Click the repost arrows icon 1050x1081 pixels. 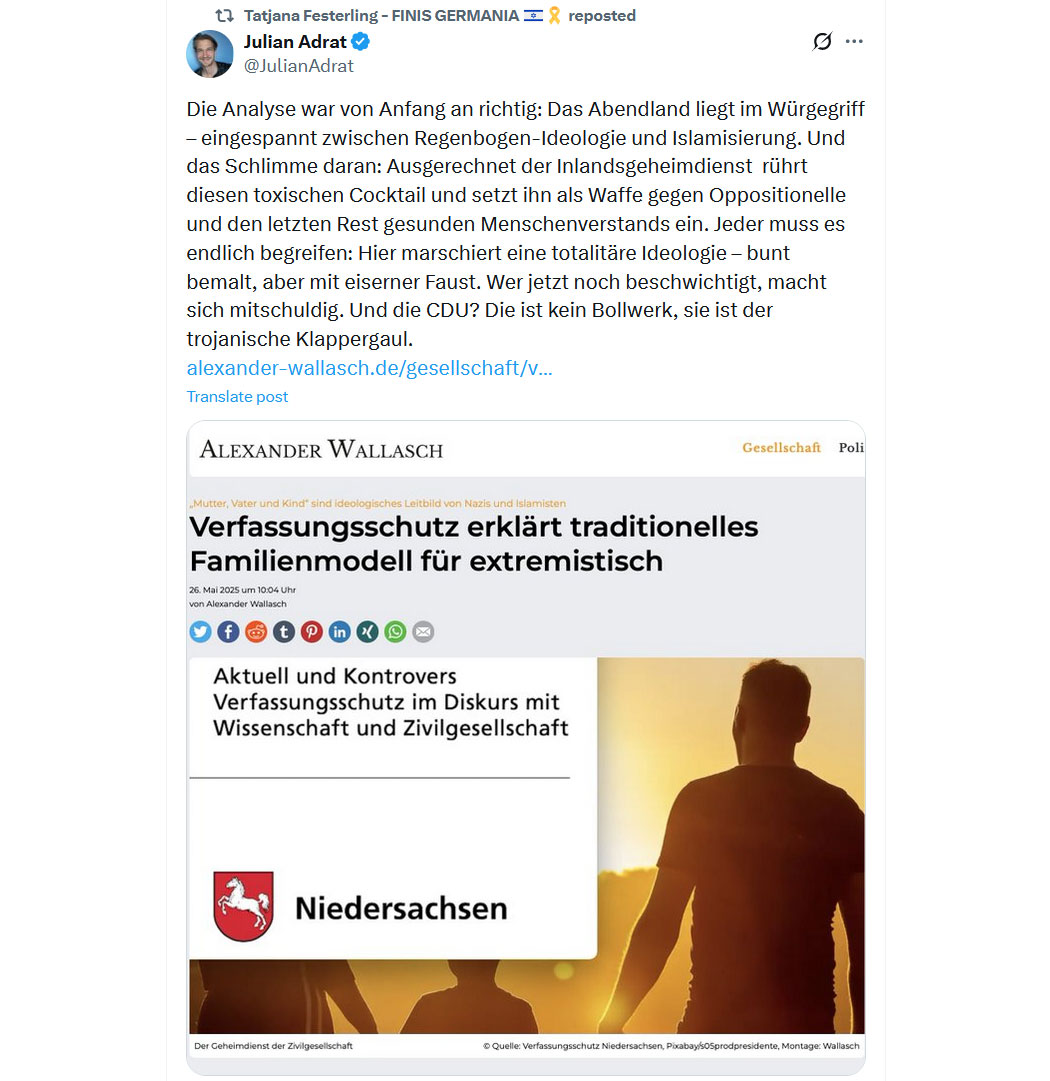click(x=225, y=15)
